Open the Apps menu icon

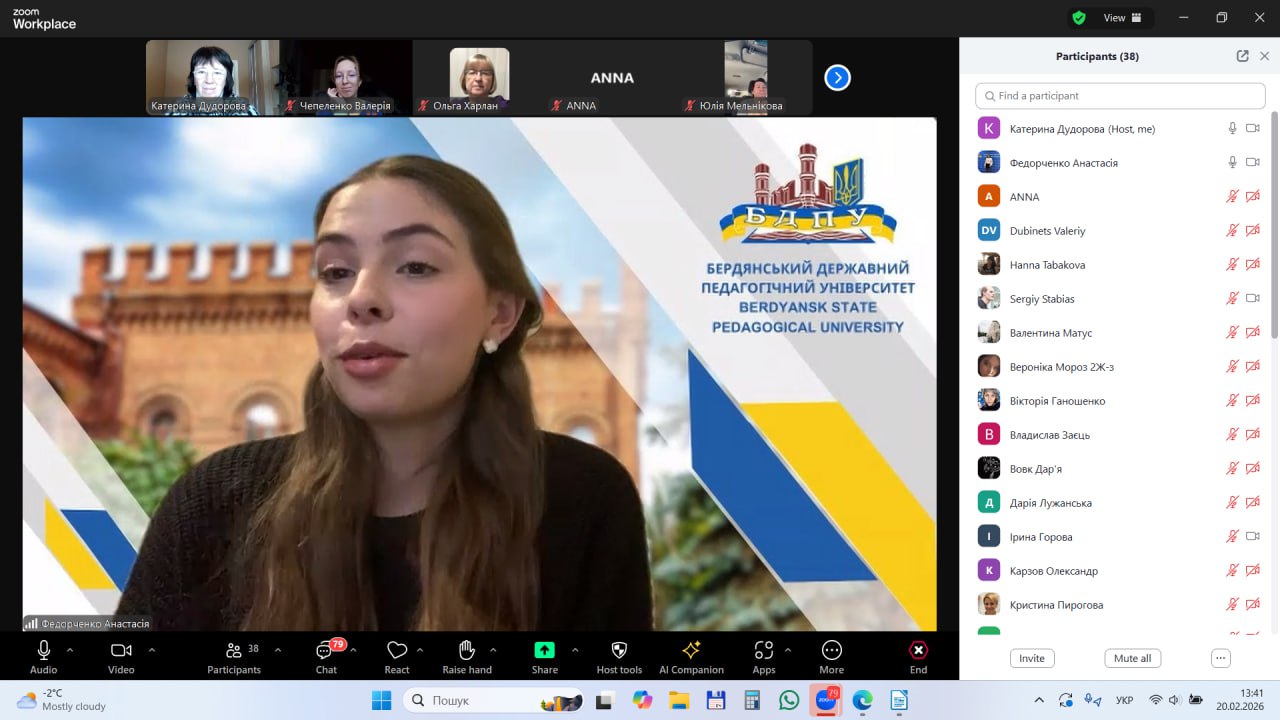tap(764, 652)
